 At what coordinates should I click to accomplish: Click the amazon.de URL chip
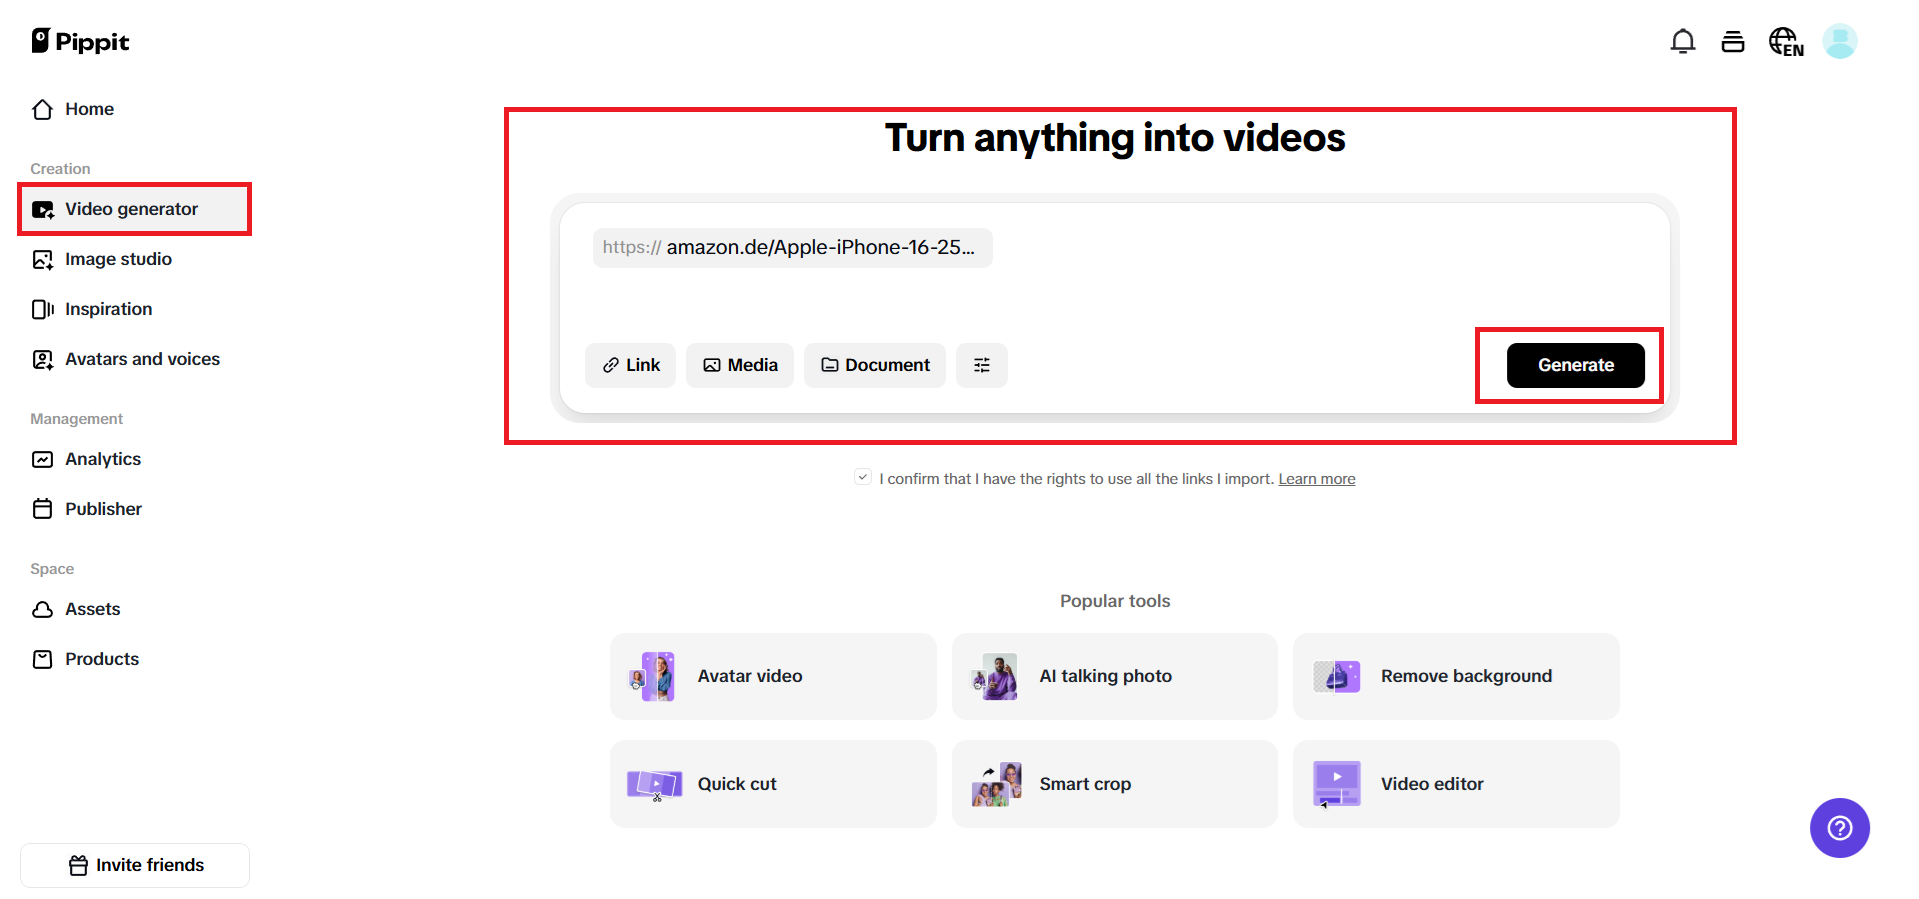click(x=793, y=247)
